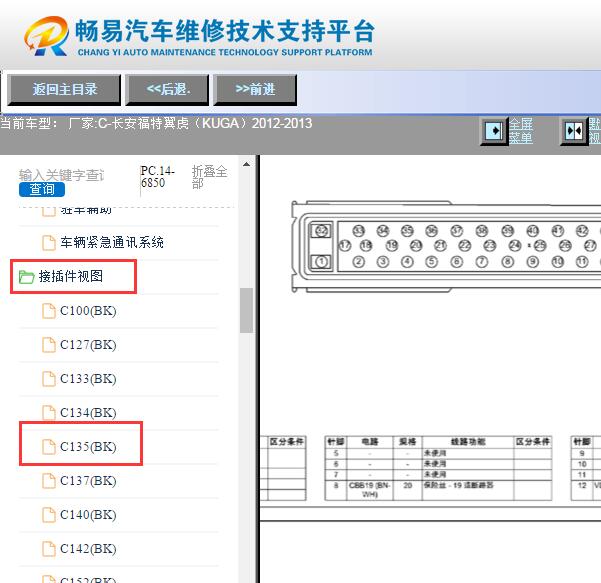Click the page icon next to C100(BK)
Viewport: 601px width, 583px height.
49,311
